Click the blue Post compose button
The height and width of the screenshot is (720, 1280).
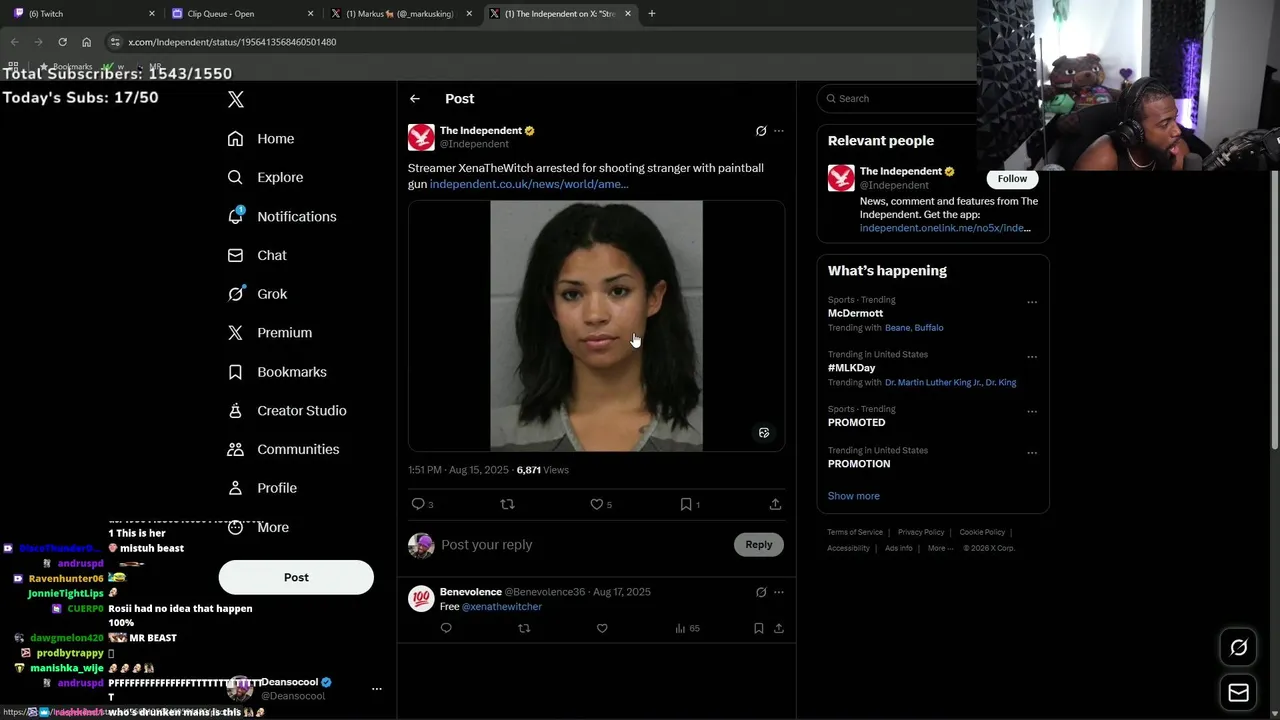point(296,577)
